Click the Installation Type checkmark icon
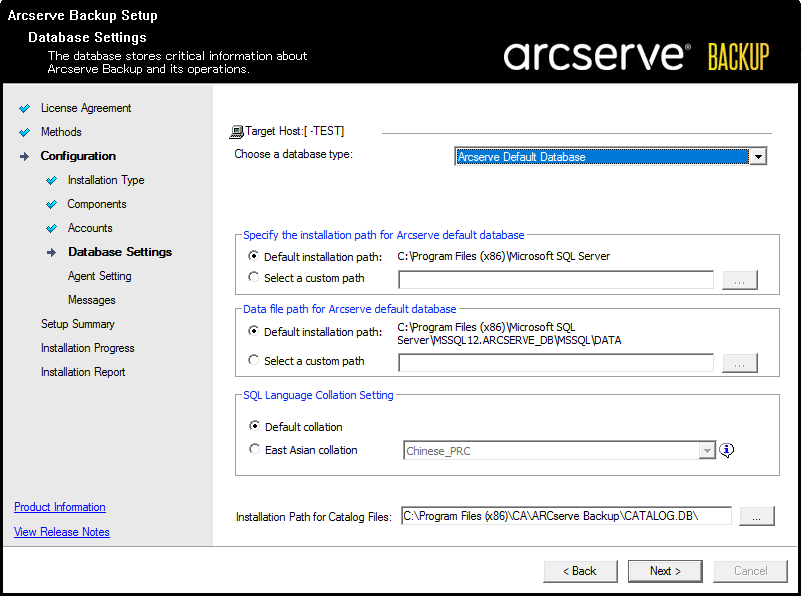Image resolution: width=803 pixels, height=597 pixels. point(51,181)
